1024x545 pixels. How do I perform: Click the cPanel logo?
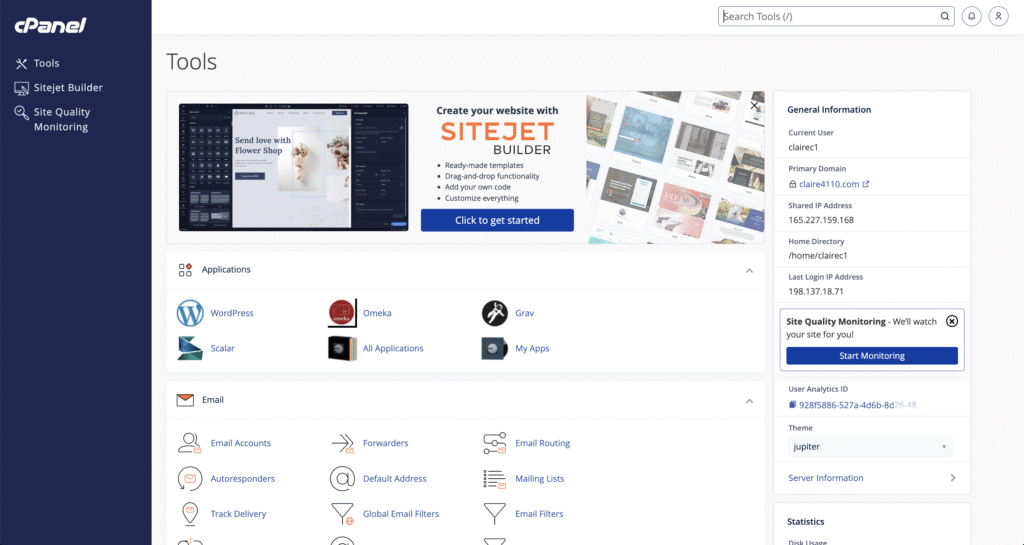[50, 25]
